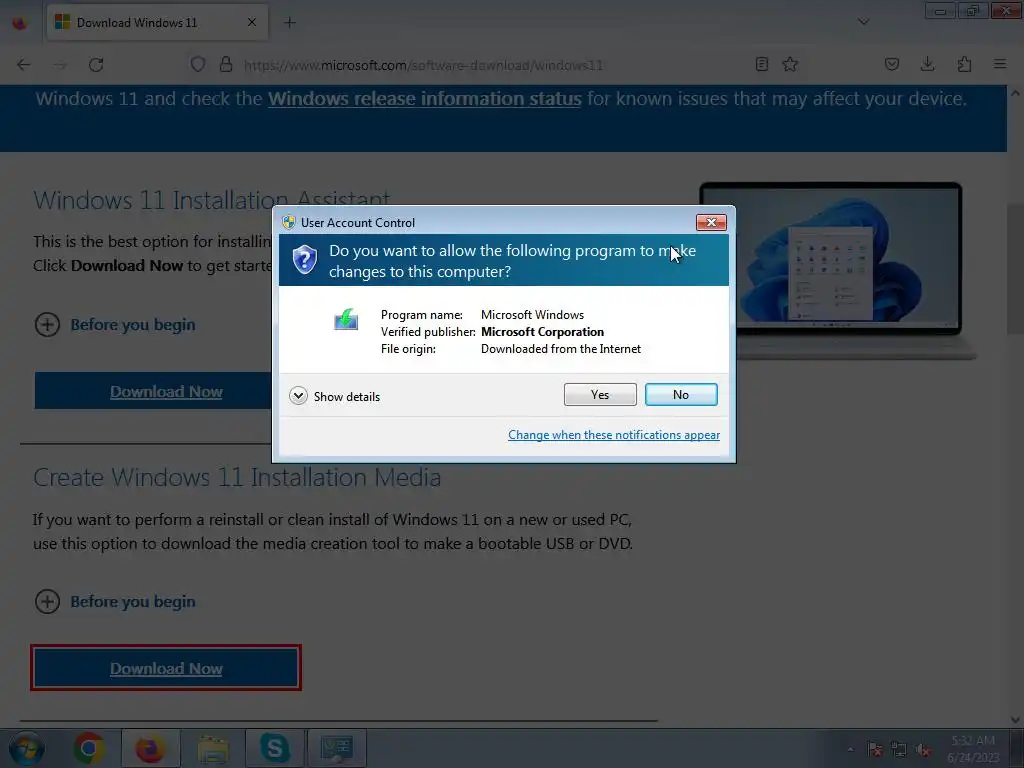Click the 'Windows 11 Installation Assistant' heading
The width and height of the screenshot is (1024, 768).
(x=212, y=200)
